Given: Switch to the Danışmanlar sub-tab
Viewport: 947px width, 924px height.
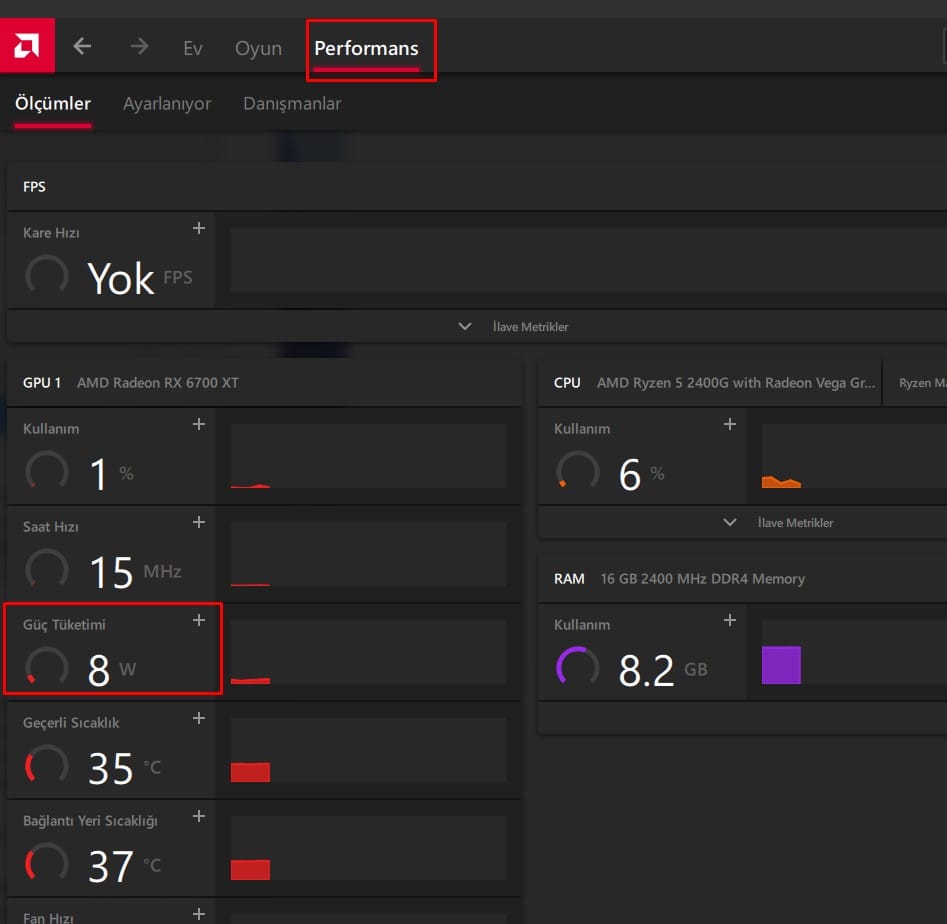Looking at the screenshot, I should 292,104.
